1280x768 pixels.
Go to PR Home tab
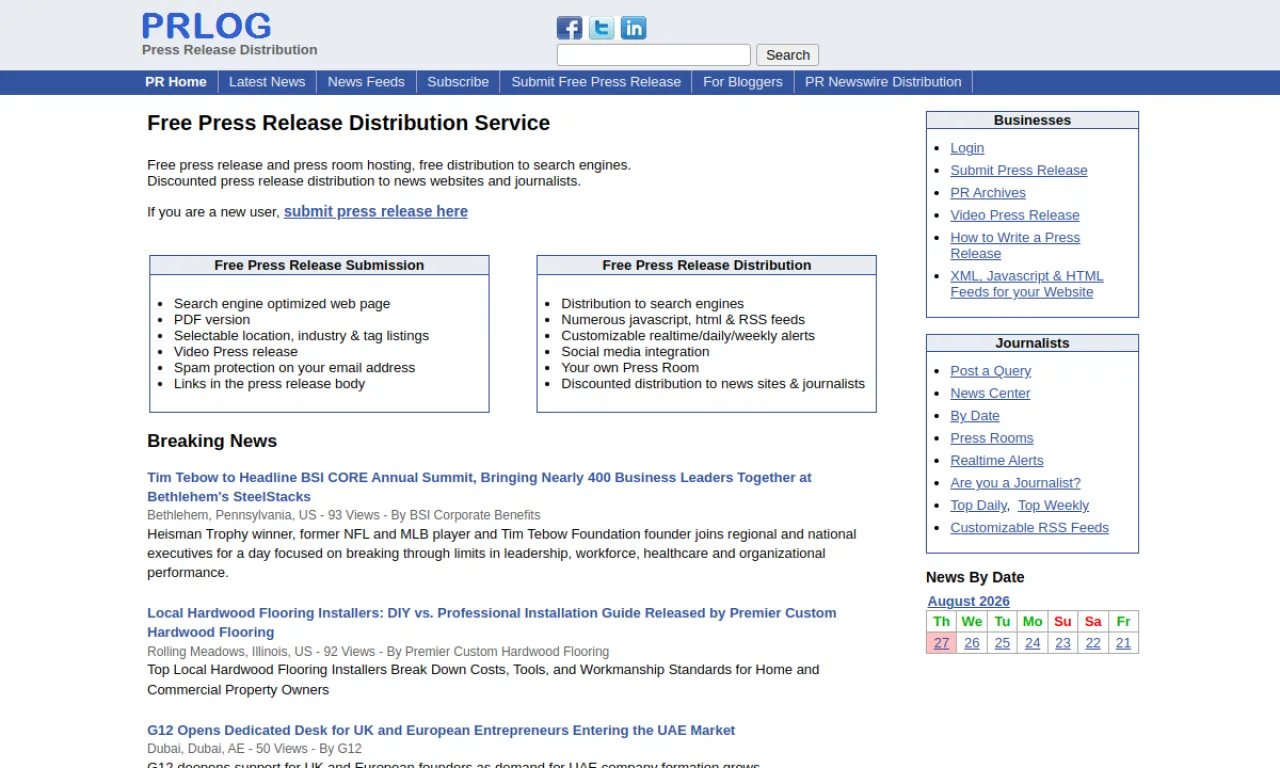click(x=176, y=82)
